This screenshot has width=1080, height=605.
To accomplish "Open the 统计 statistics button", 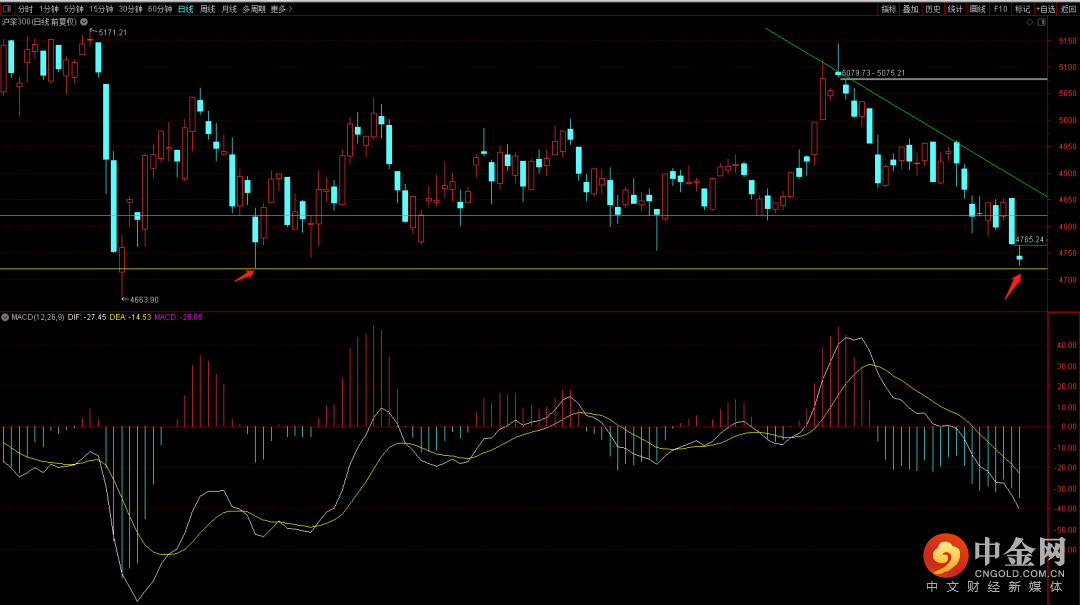I will [x=955, y=9].
